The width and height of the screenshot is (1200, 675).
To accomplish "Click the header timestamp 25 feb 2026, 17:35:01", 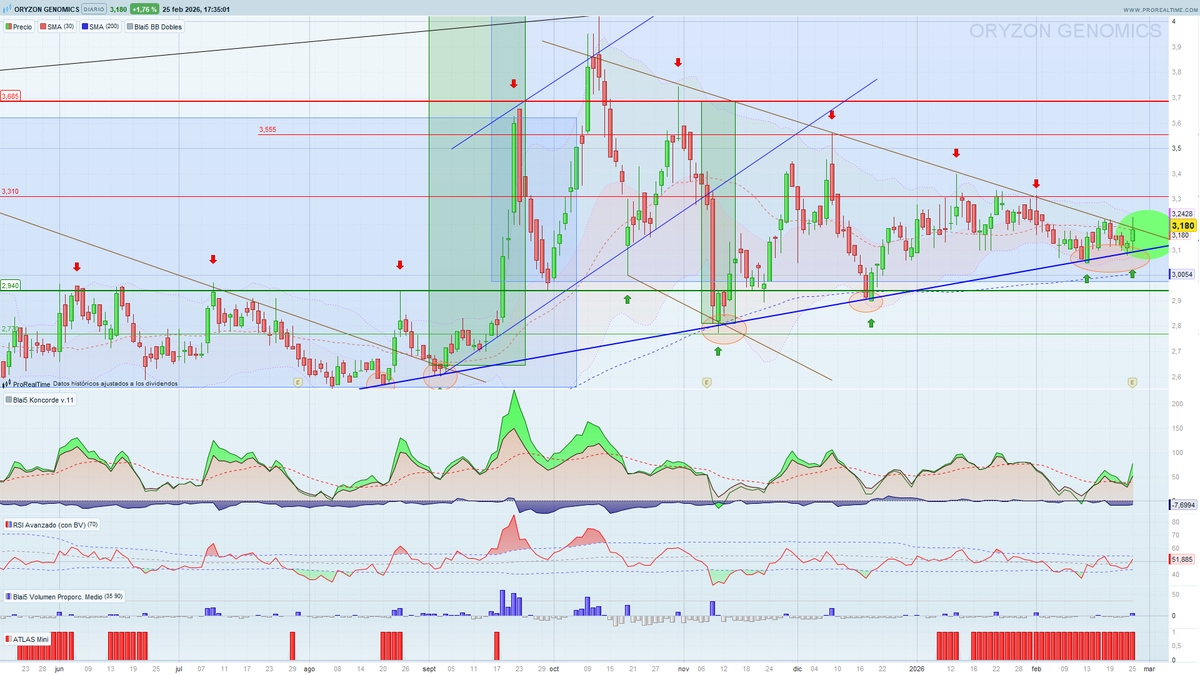I will pos(198,9).
